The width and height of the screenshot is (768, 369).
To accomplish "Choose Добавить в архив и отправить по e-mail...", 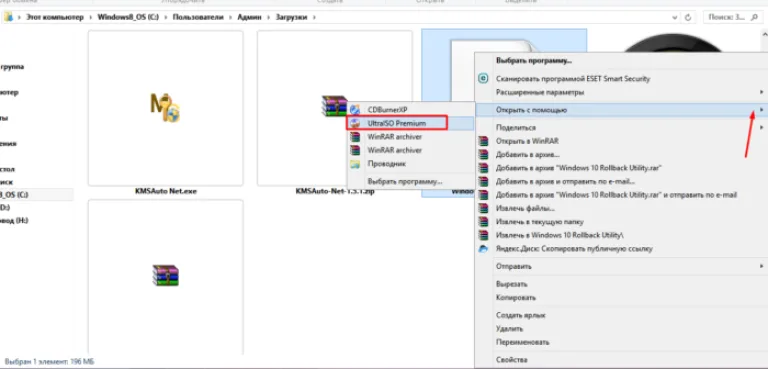I will point(565,181).
